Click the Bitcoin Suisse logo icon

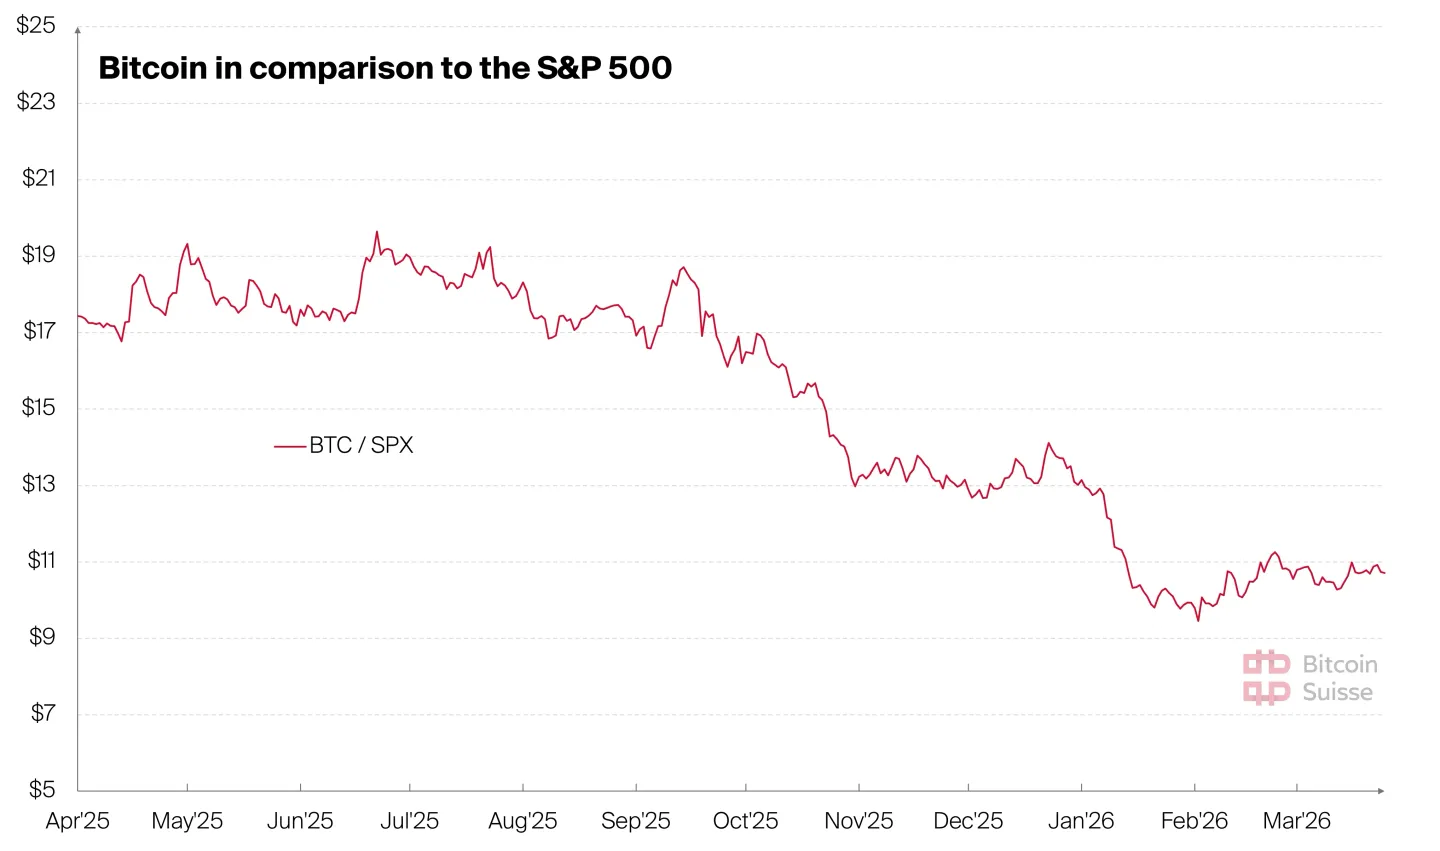1266,677
